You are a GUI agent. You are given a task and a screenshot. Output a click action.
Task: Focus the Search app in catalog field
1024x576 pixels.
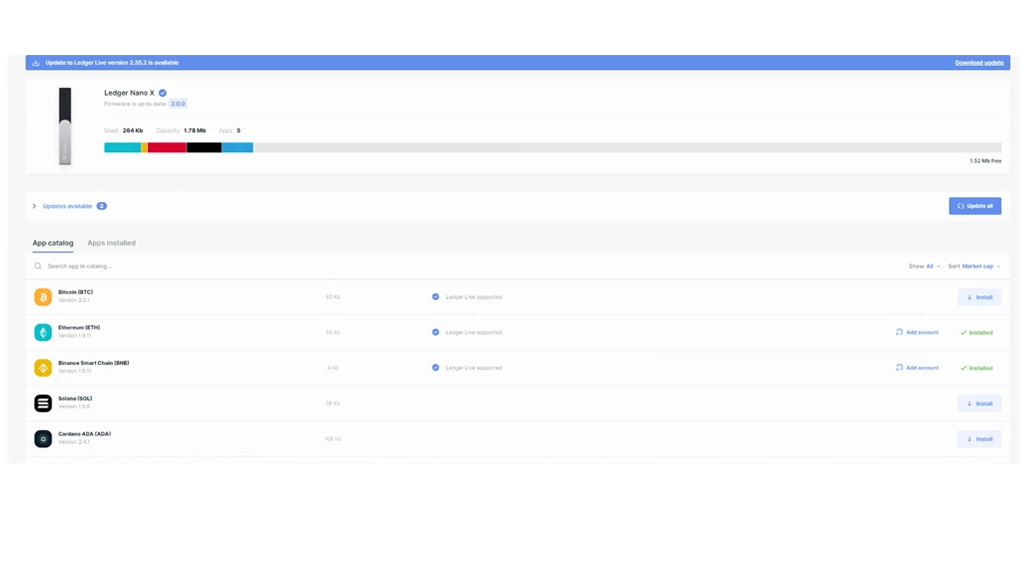click(200, 267)
